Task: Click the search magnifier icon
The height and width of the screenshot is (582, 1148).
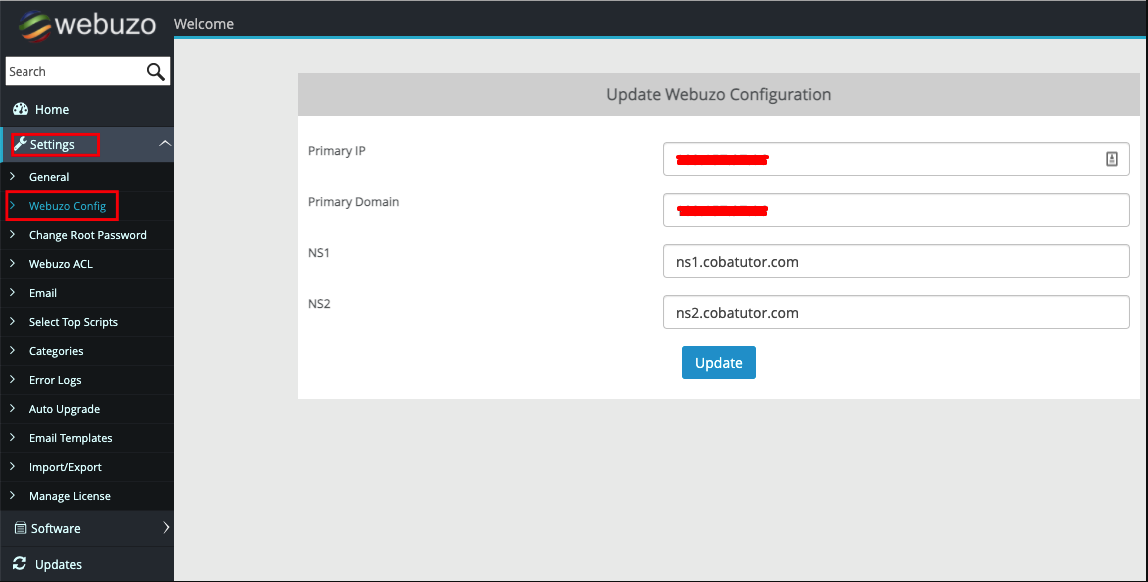Action: tap(155, 72)
